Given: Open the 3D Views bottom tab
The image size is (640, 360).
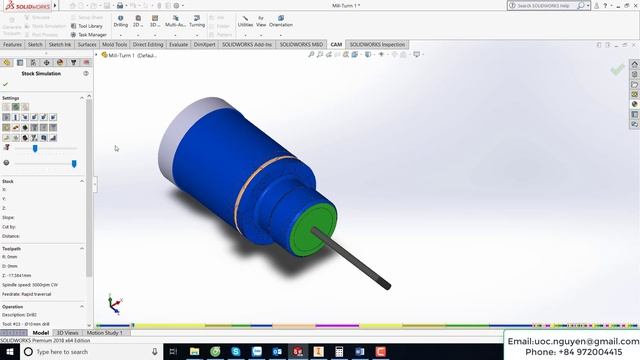Looking at the screenshot, I should click(x=67, y=333).
